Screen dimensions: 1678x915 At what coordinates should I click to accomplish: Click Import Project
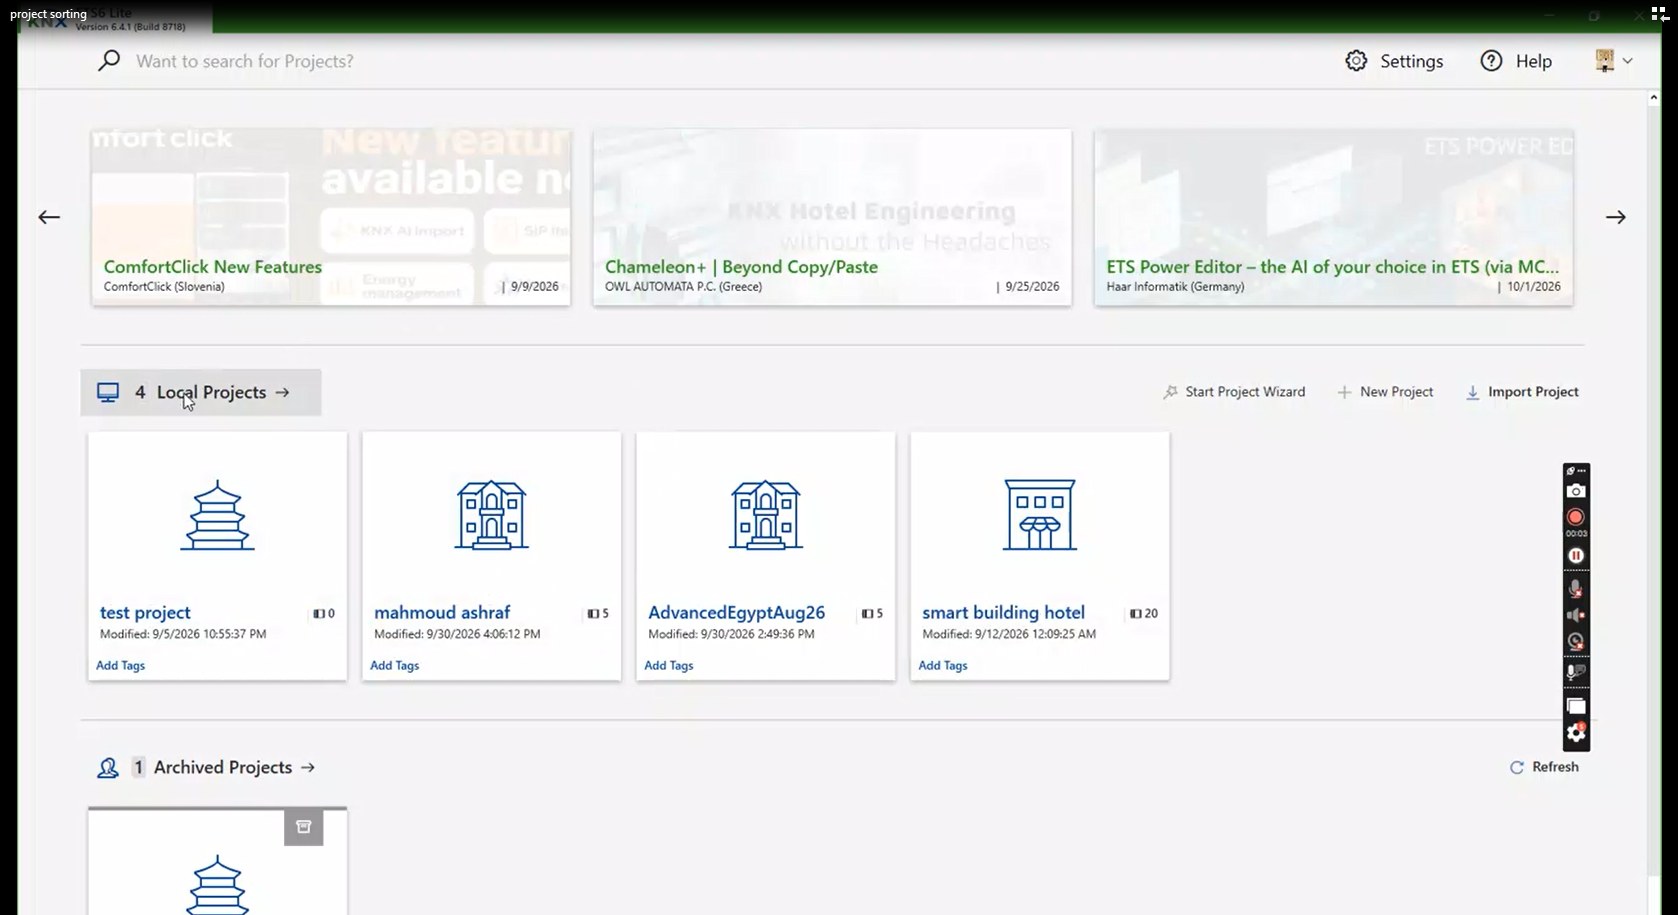(1522, 392)
